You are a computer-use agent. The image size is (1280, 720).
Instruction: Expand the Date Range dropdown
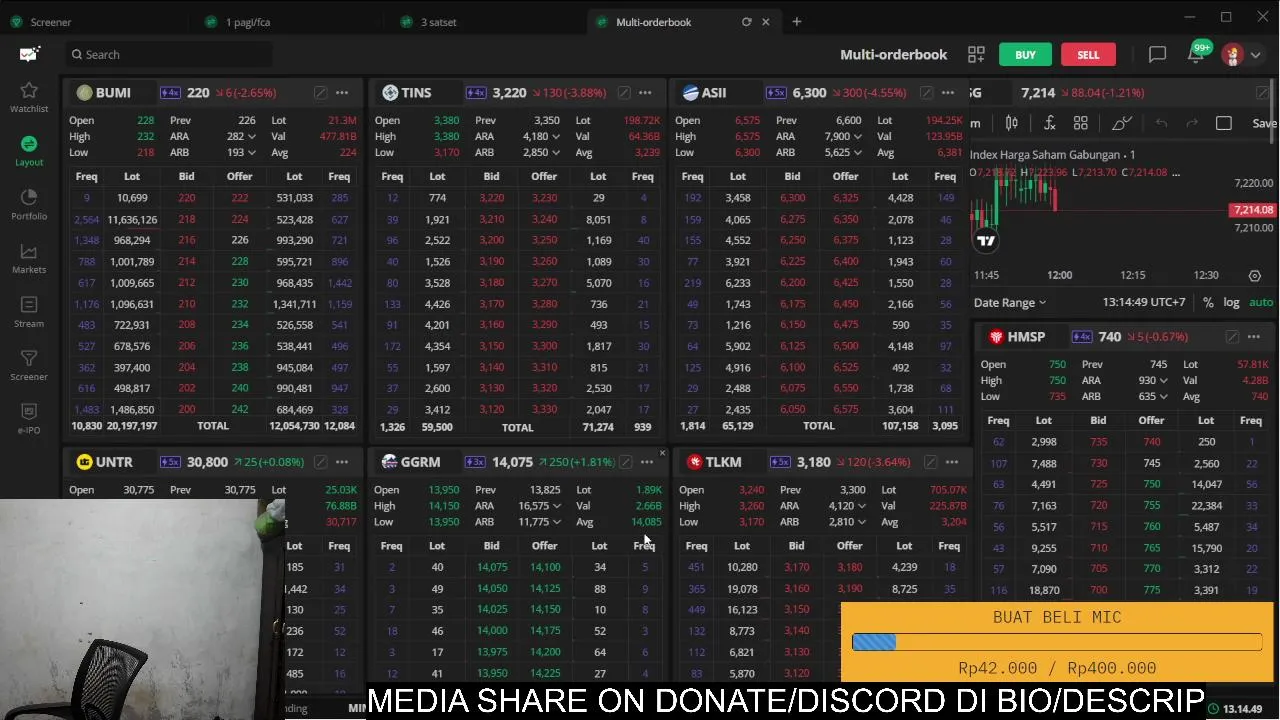coord(1010,302)
